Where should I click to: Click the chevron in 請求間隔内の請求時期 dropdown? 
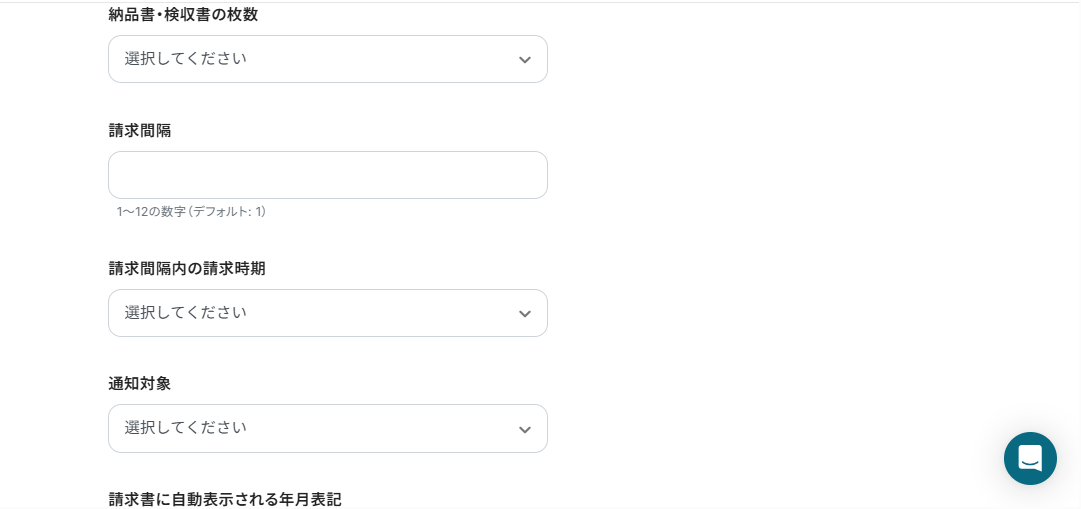[x=525, y=314]
